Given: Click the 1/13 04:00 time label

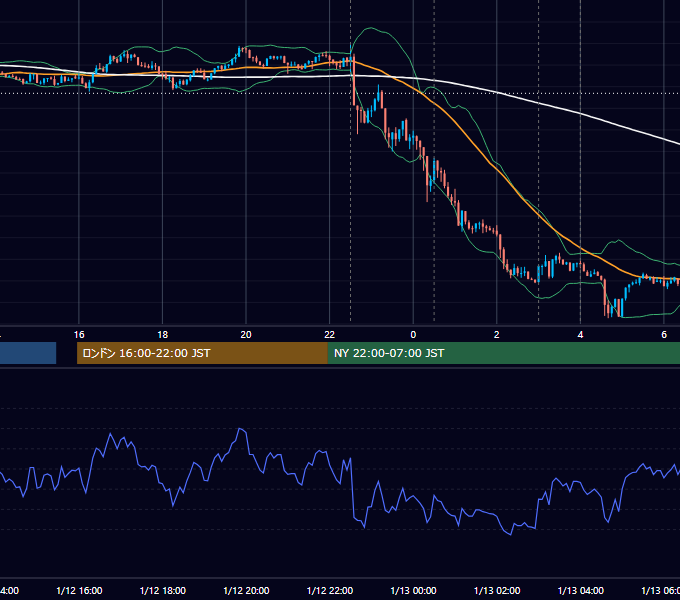Looking at the screenshot, I should [x=580, y=590].
